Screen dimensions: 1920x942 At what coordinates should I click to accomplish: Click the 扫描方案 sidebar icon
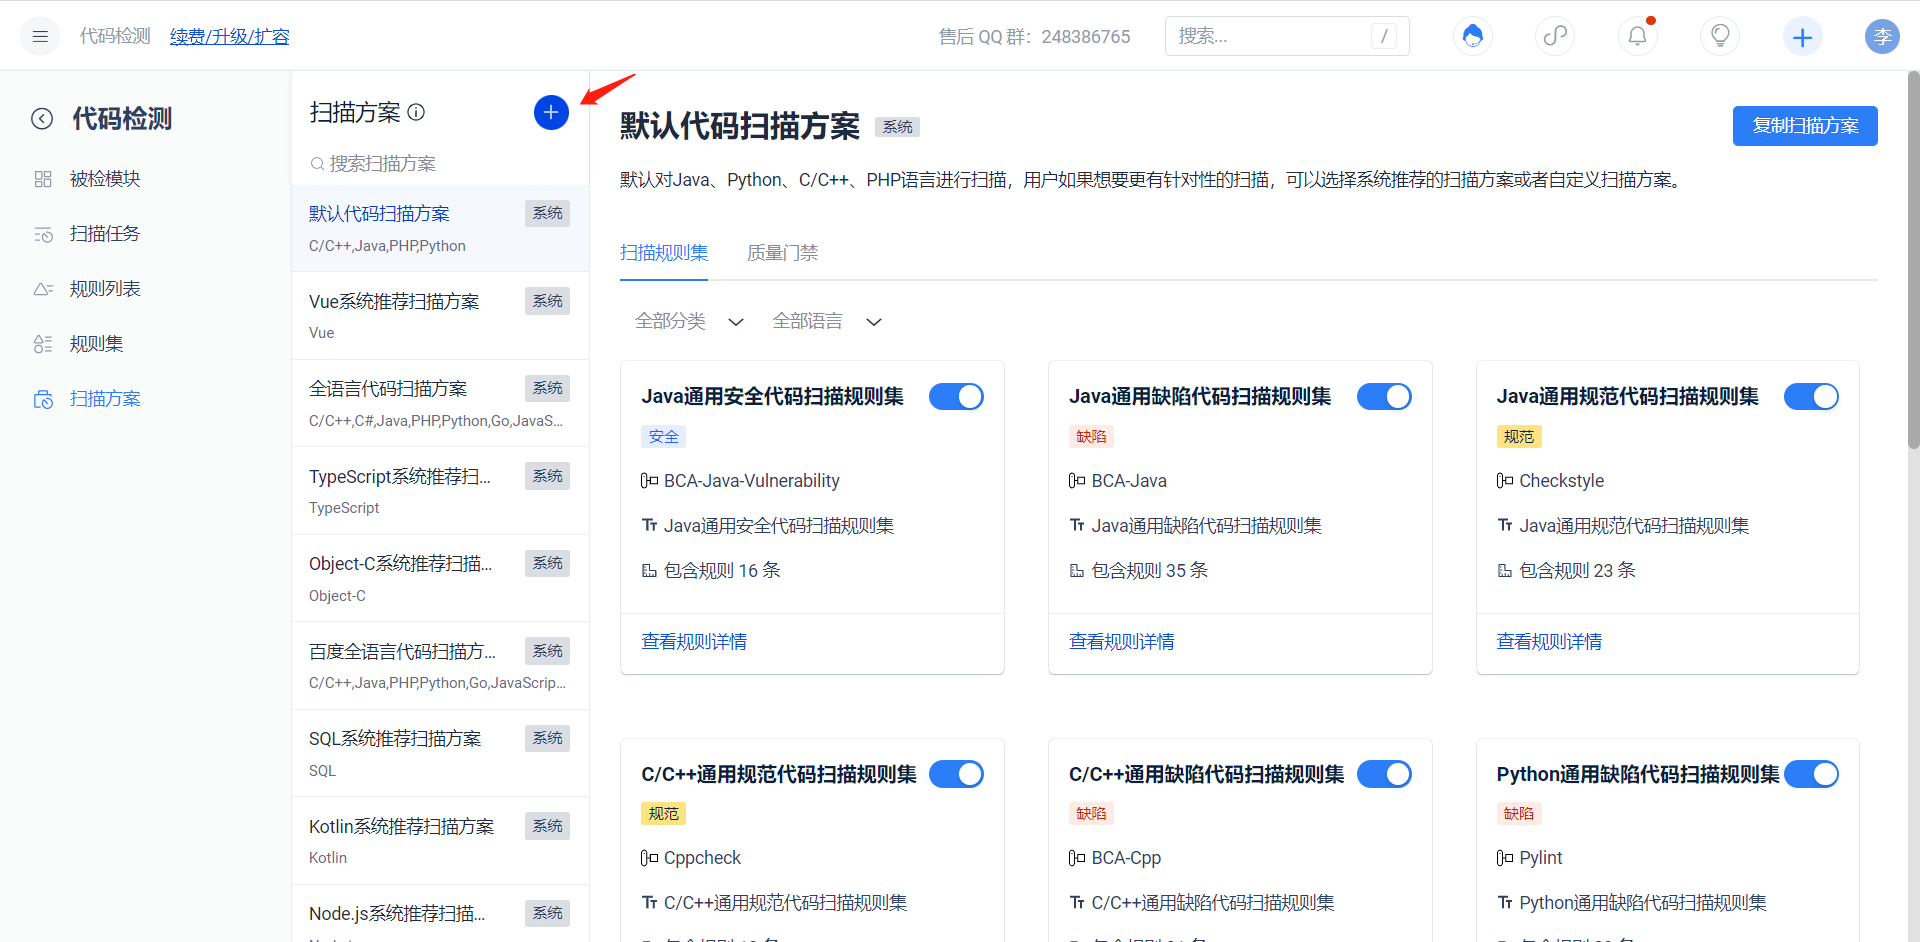[x=43, y=399]
